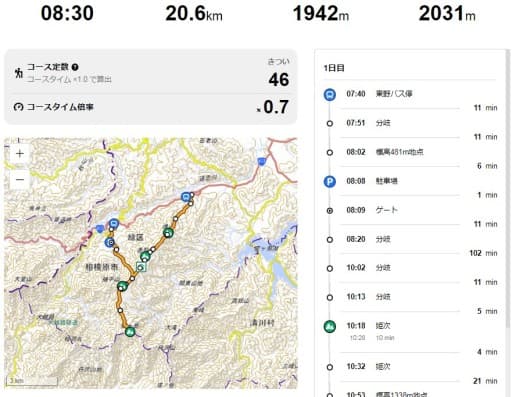Click the southernmost green summit marker on map
The width and height of the screenshot is (512, 397).
coord(130,332)
